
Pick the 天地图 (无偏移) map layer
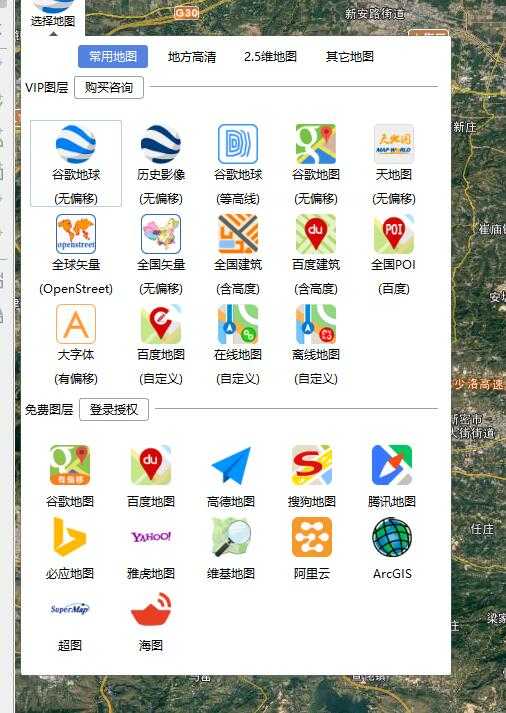coord(394,163)
